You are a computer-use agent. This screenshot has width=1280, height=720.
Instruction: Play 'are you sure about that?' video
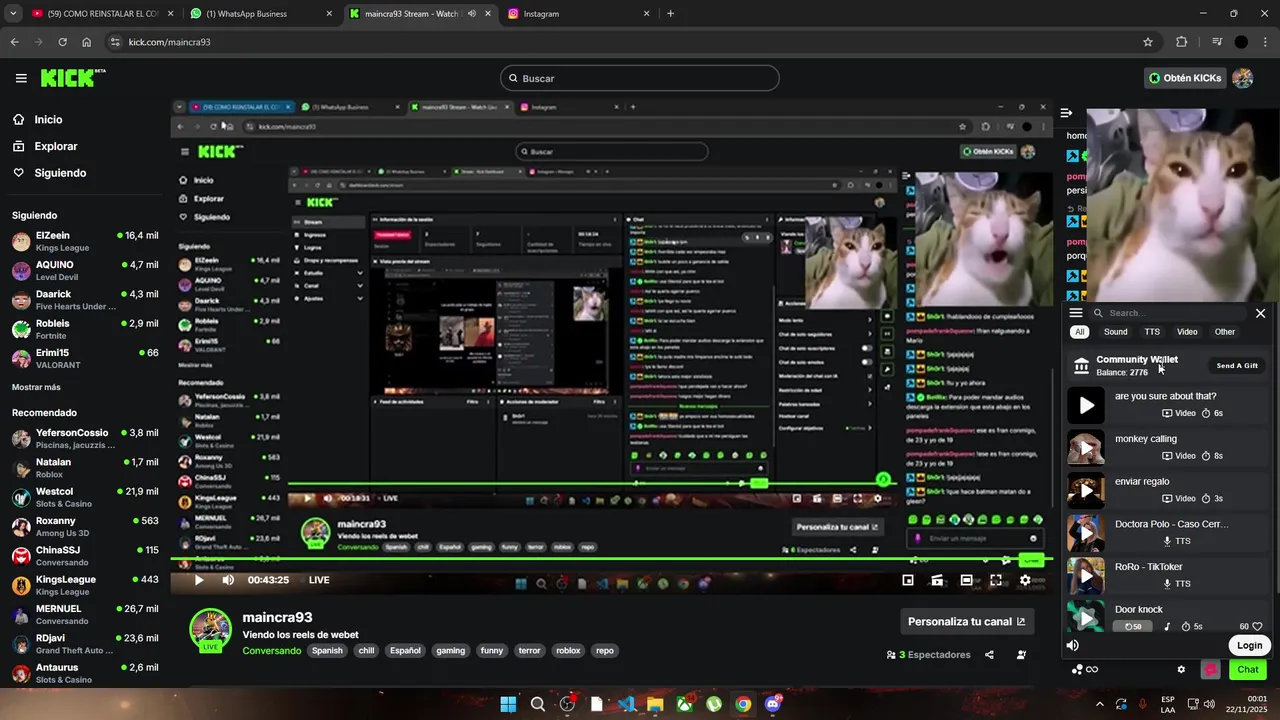pos(1086,405)
